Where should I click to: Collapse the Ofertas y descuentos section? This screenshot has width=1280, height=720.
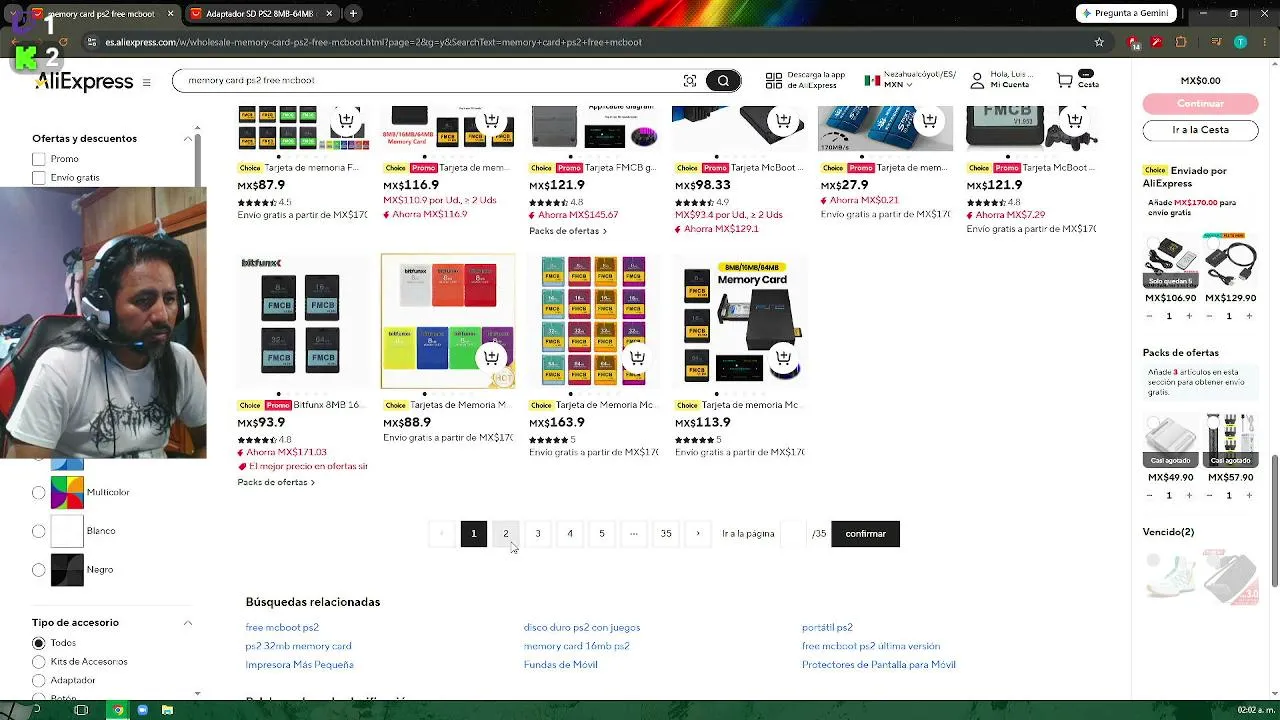click(x=187, y=139)
